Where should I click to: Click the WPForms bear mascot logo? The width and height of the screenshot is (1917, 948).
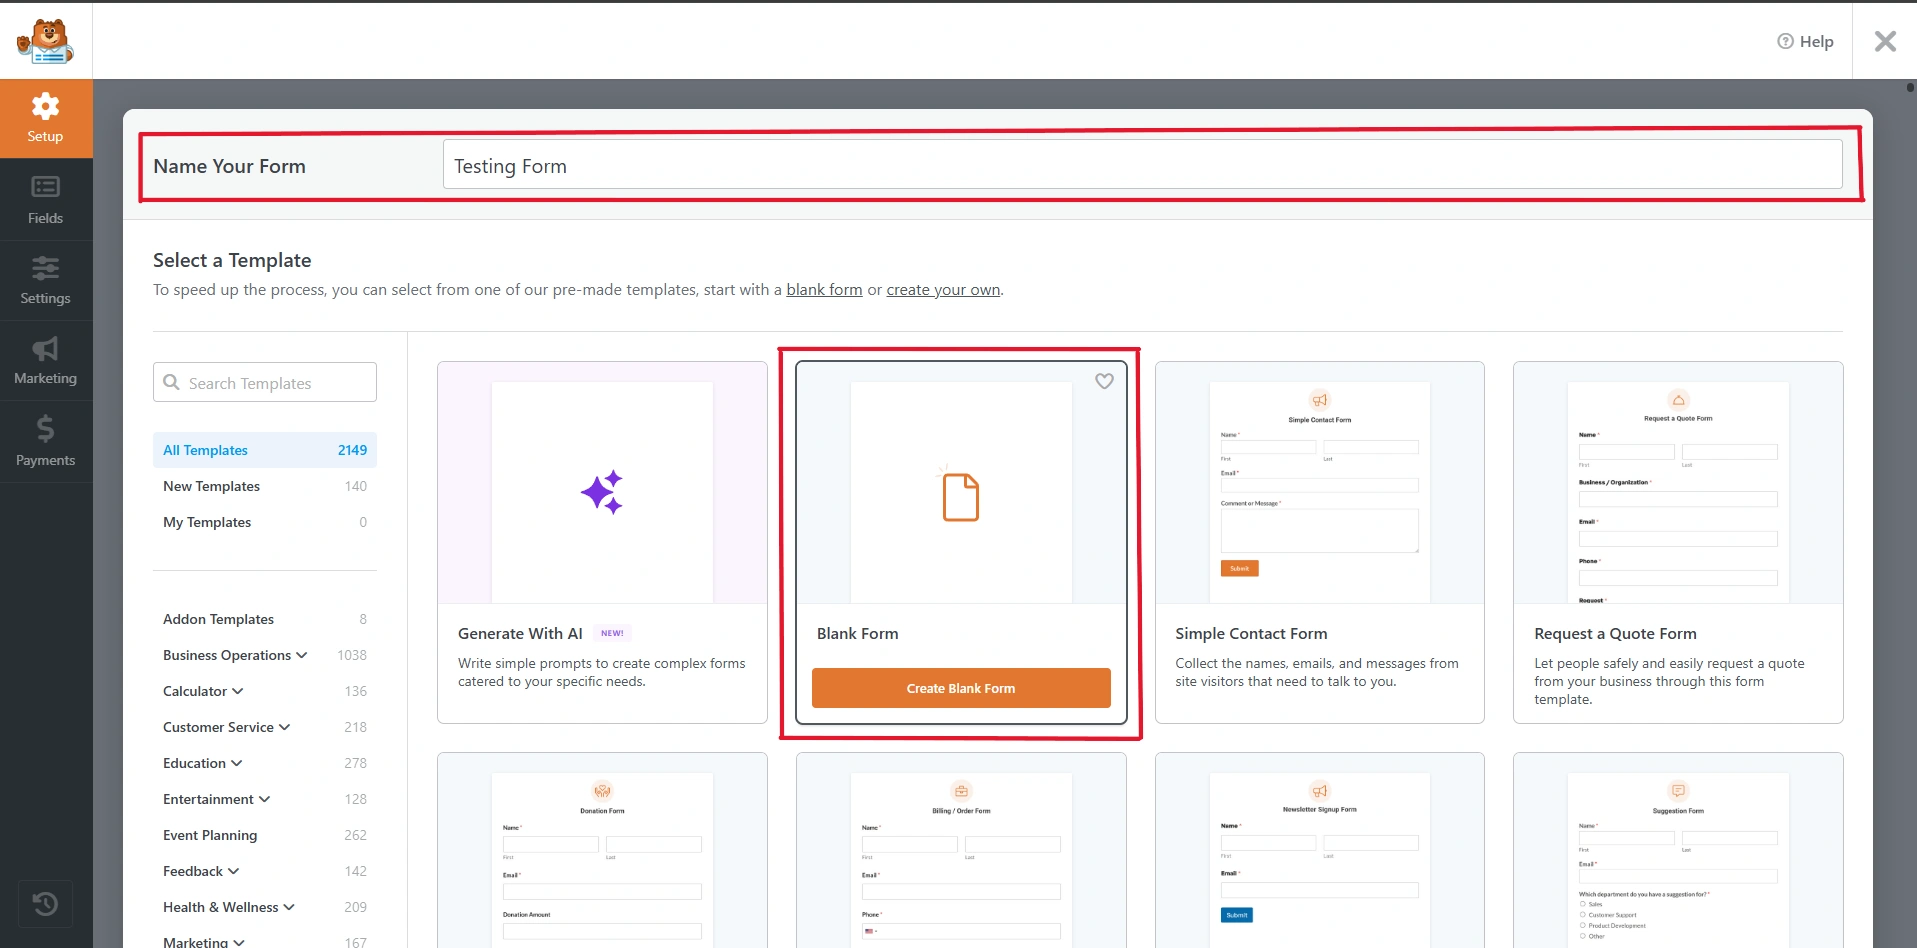click(x=45, y=41)
